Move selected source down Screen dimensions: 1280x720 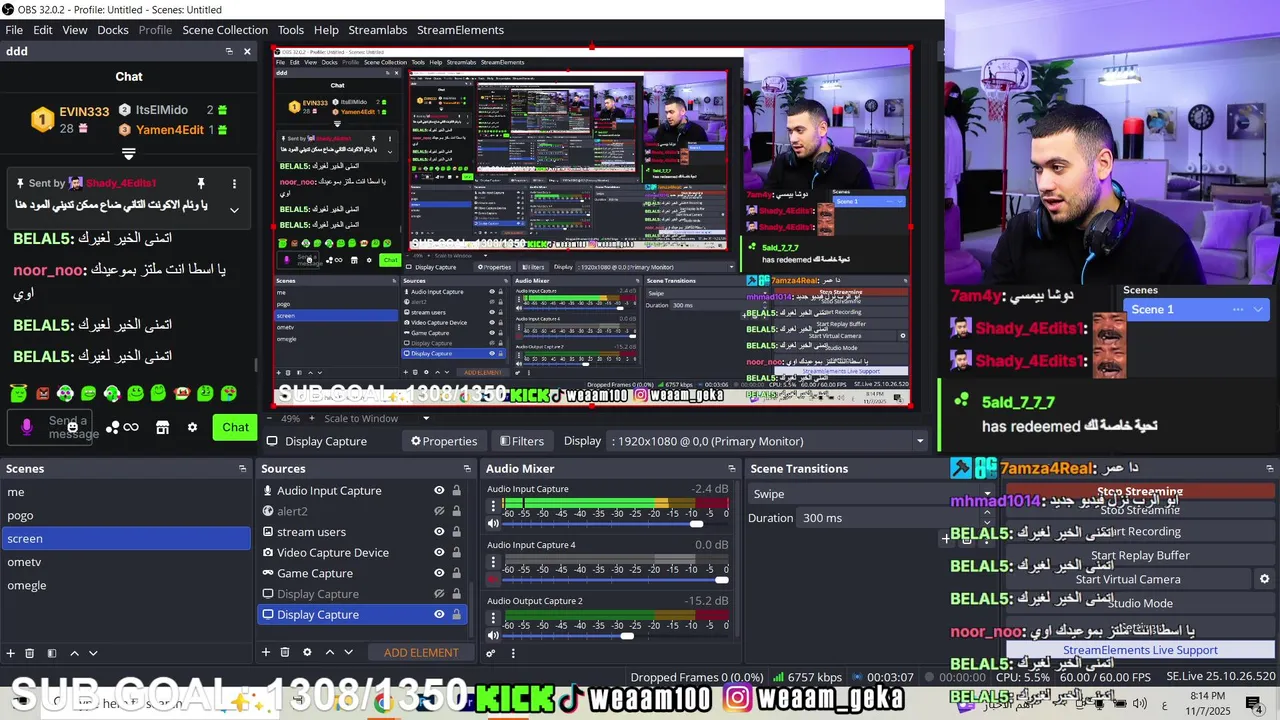point(348,652)
